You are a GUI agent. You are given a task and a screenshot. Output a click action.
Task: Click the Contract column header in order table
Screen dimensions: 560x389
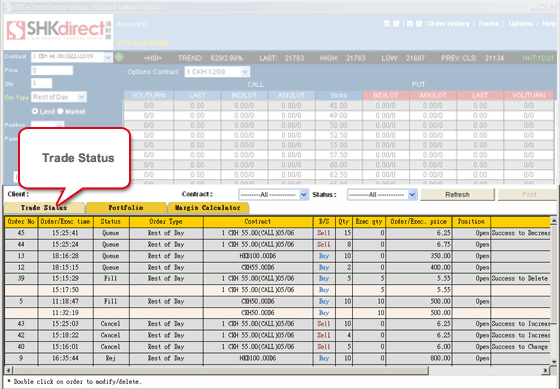(258, 222)
